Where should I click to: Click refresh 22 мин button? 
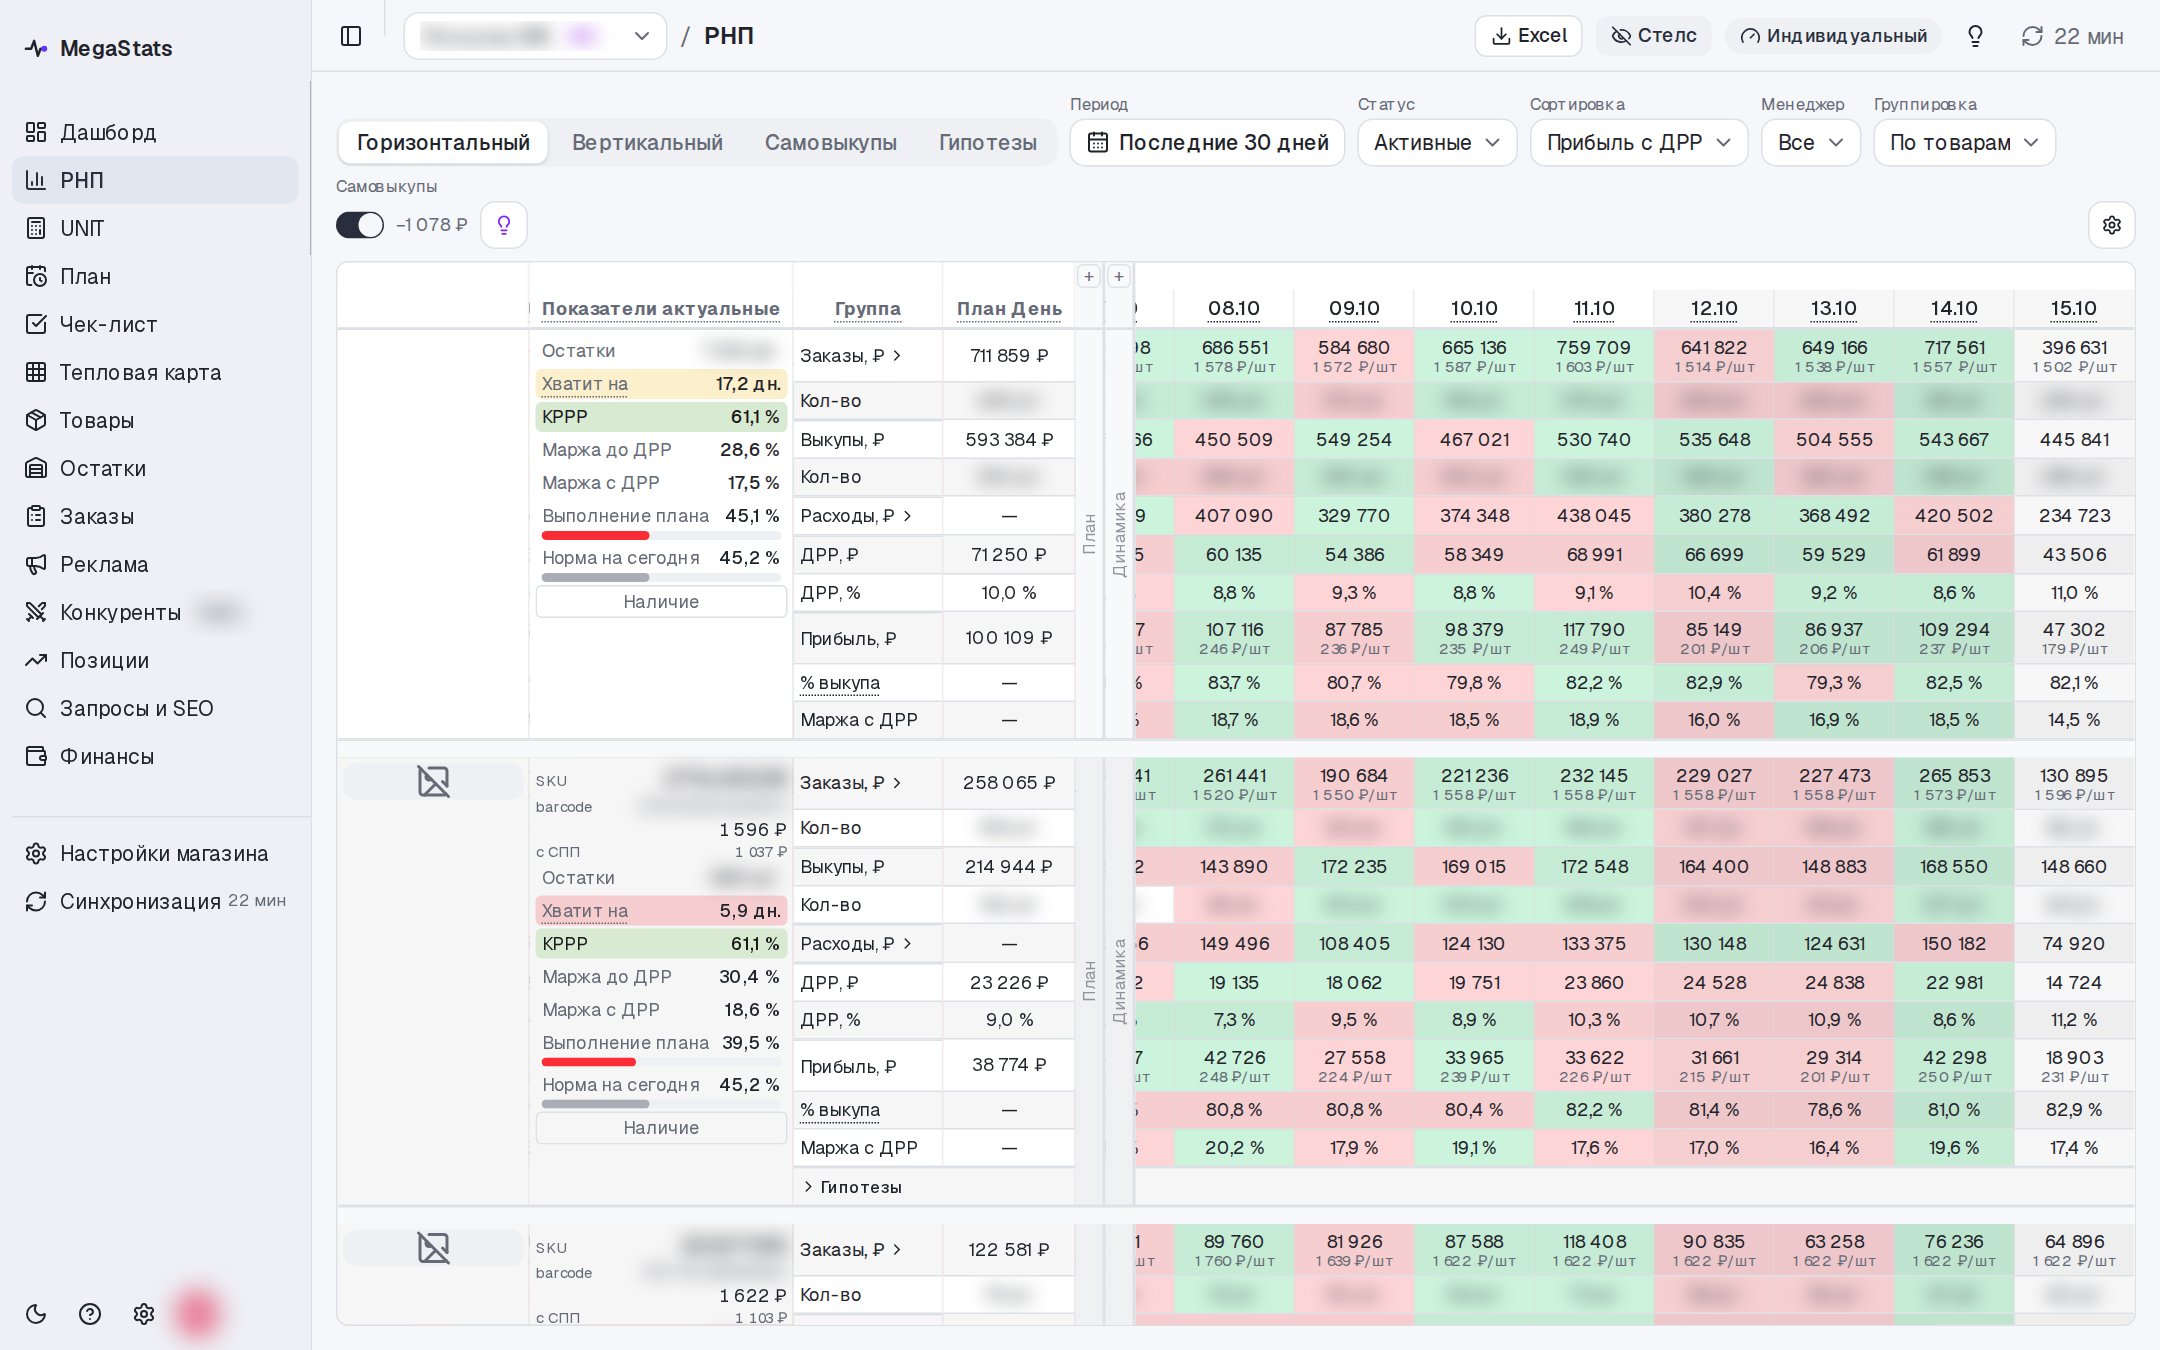(x=2072, y=36)
